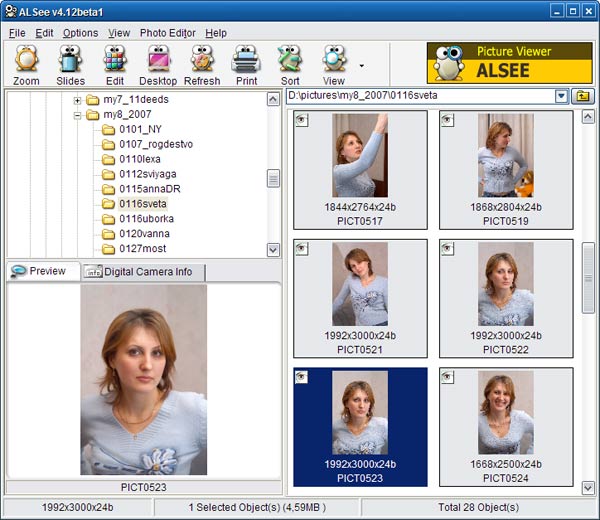The width and height of the screenshot is (600, 520).
Task: Open the View options dropdown arrow
Action: click(362, 66)
